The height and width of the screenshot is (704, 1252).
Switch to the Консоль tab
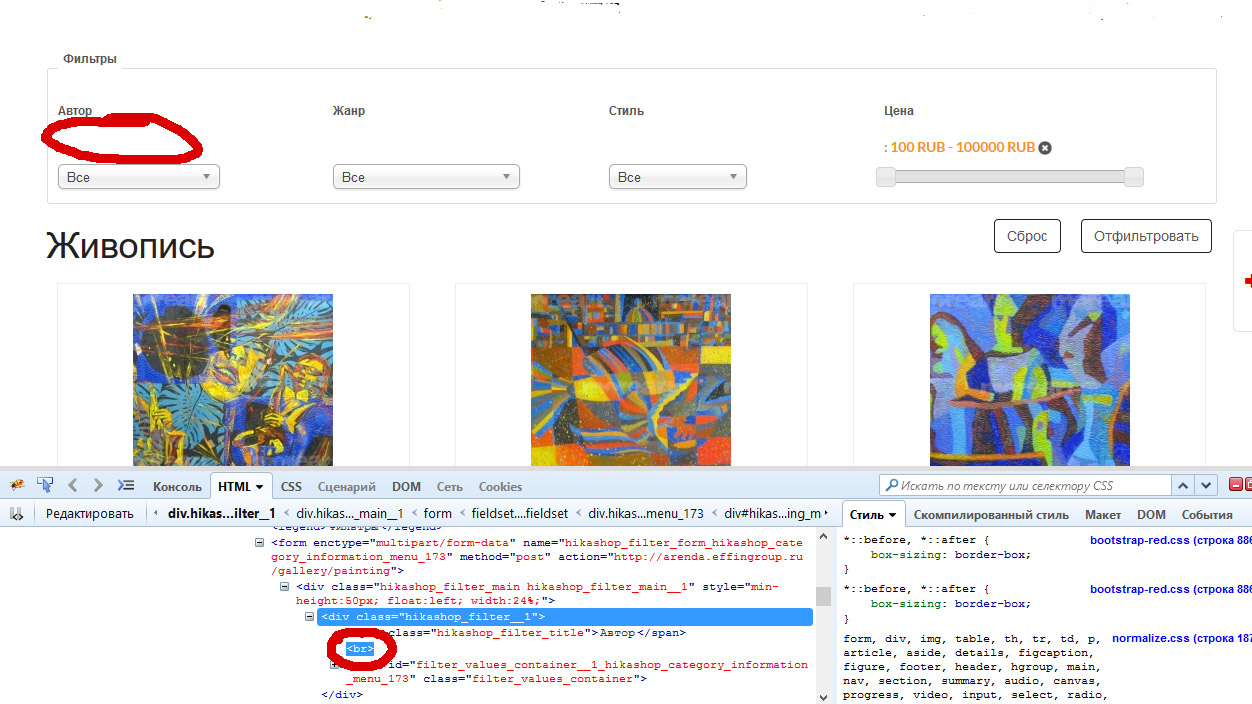pos(177,487)
